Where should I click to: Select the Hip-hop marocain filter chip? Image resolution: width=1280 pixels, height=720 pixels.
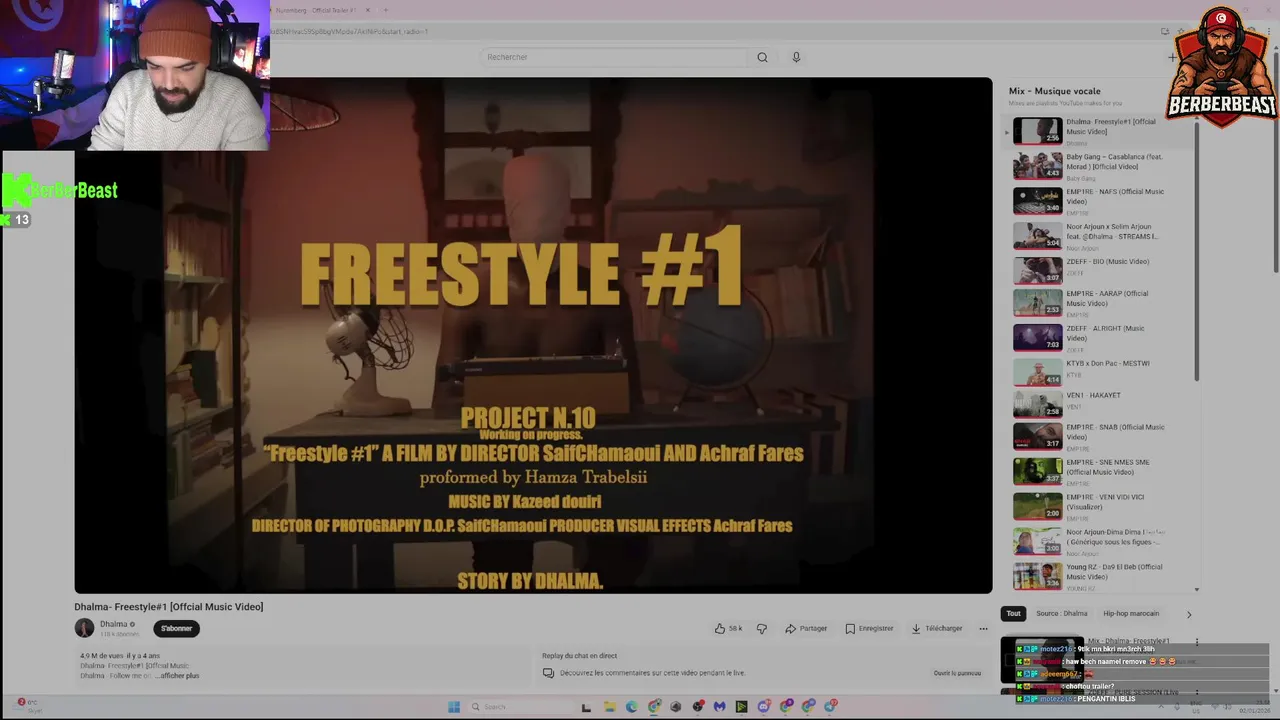tap(1131, 613)
